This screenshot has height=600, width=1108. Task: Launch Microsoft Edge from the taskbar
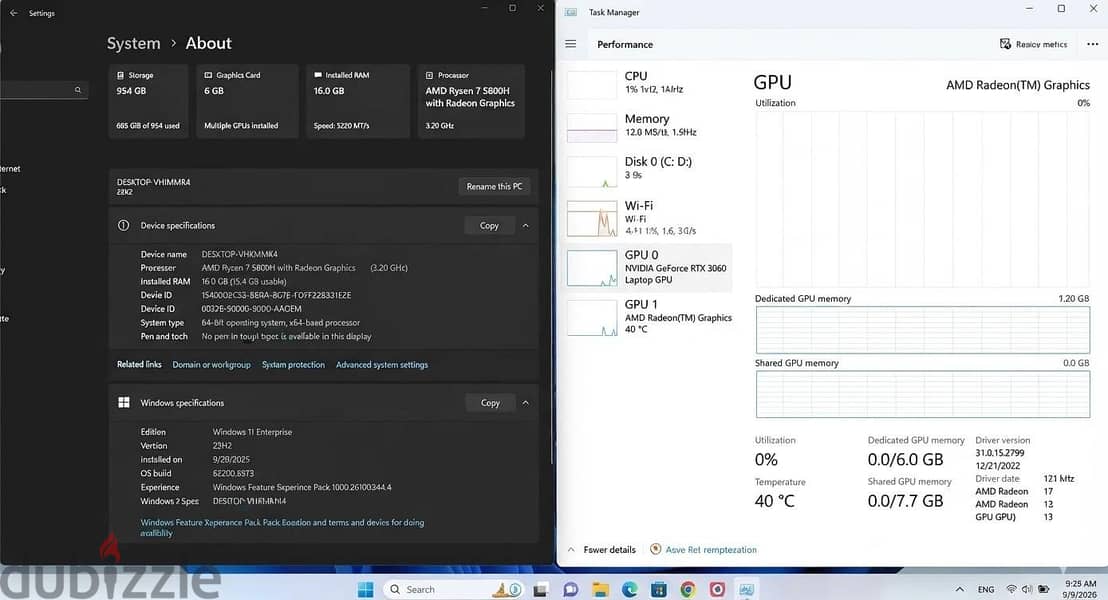[x=630, y=589]
